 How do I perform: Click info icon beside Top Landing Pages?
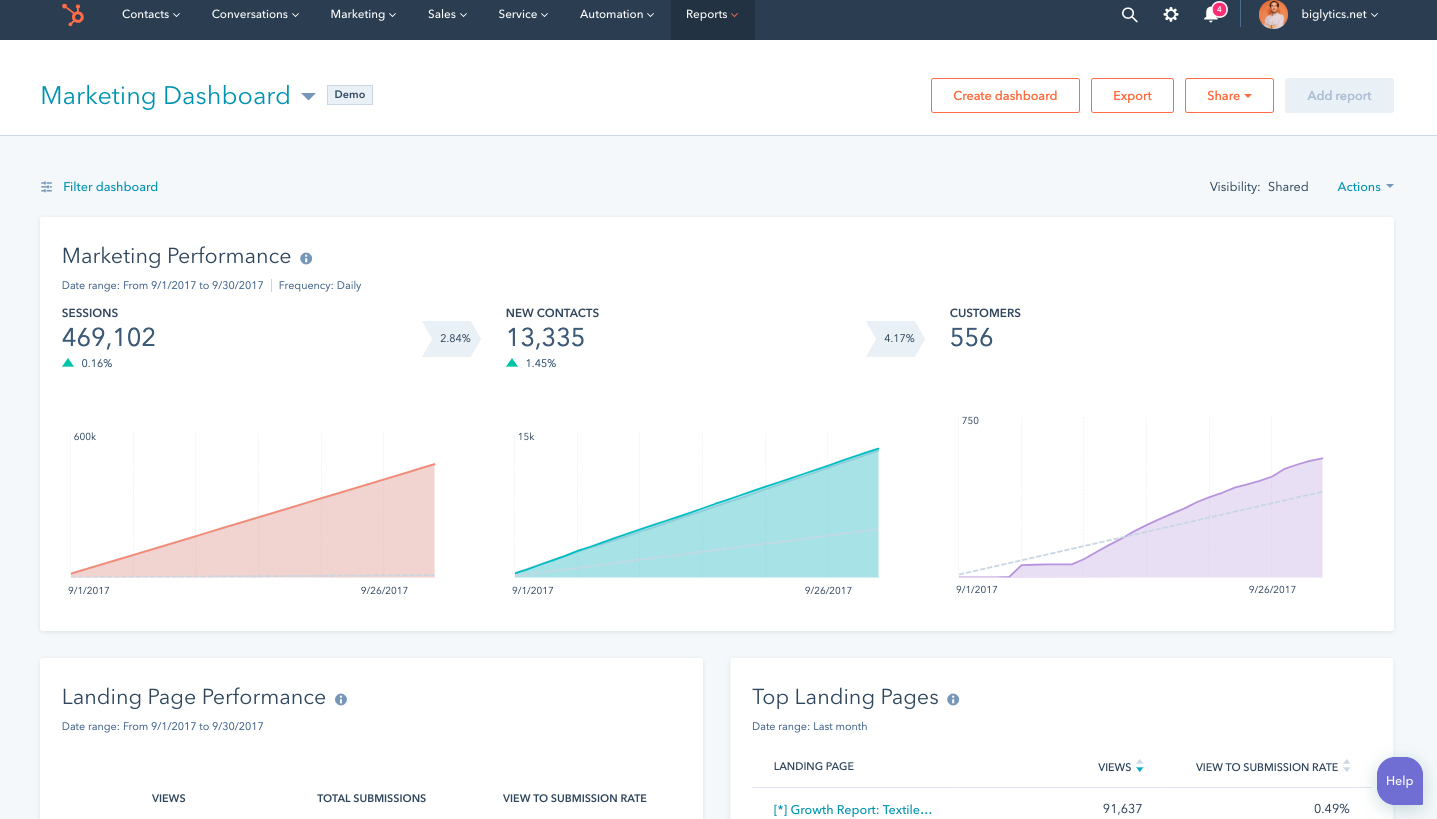[953, 699]
